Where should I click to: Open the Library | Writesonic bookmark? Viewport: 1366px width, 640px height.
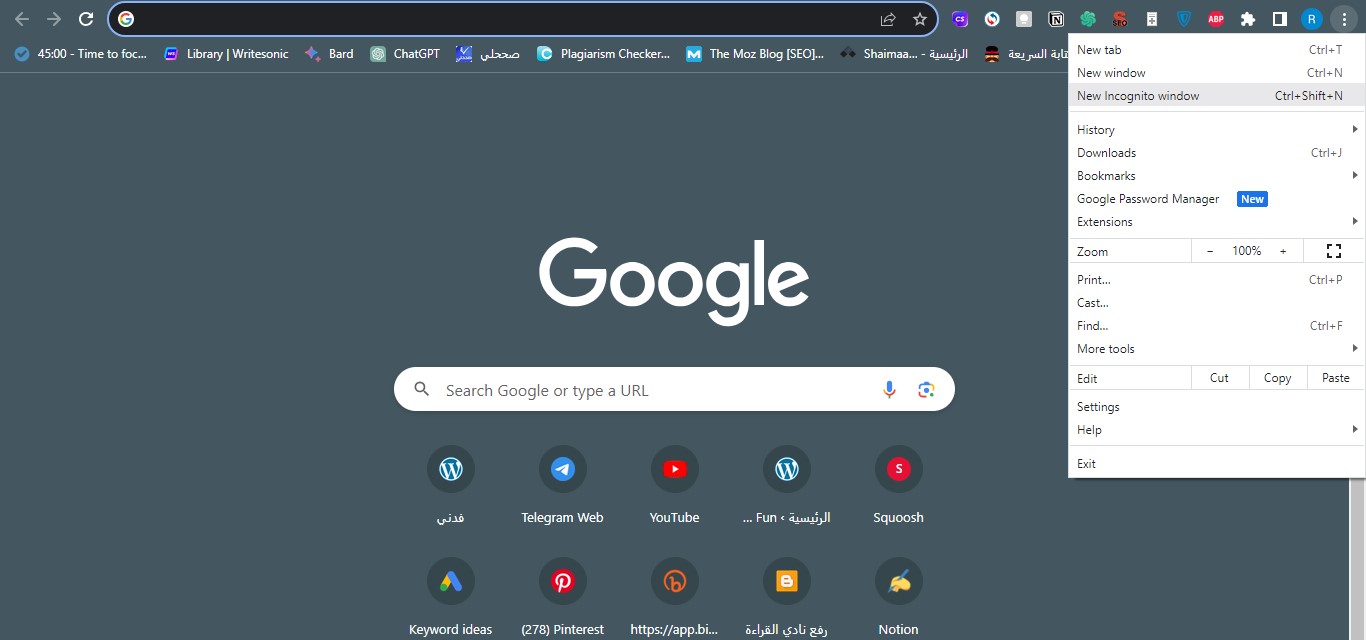point(226,54)
